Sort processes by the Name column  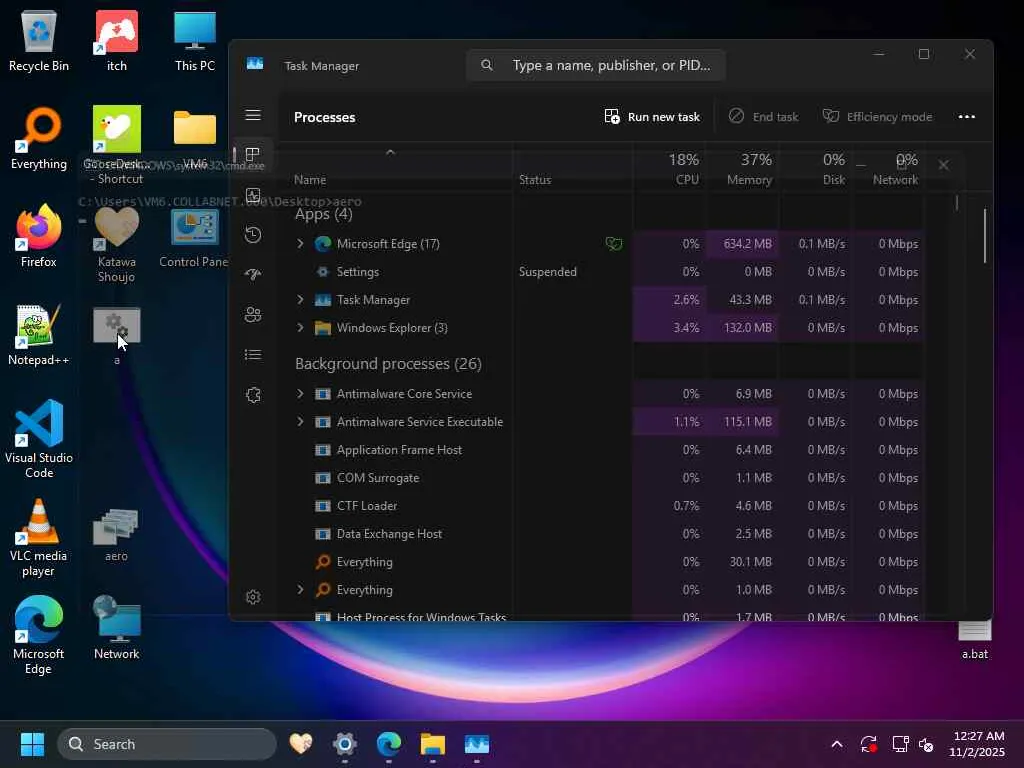(x=310, y=180)
